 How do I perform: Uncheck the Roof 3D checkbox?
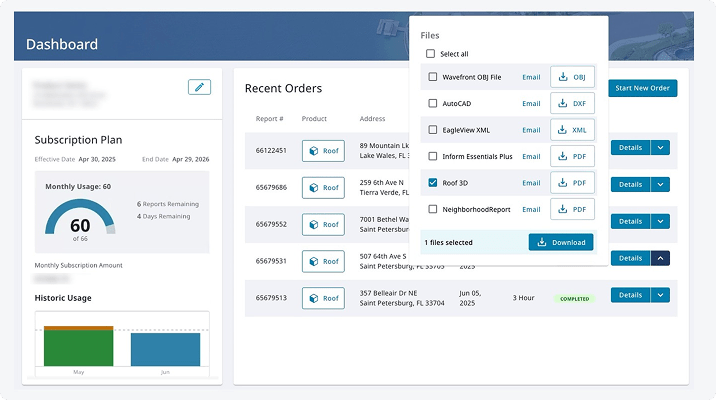(x=432, y=183)
